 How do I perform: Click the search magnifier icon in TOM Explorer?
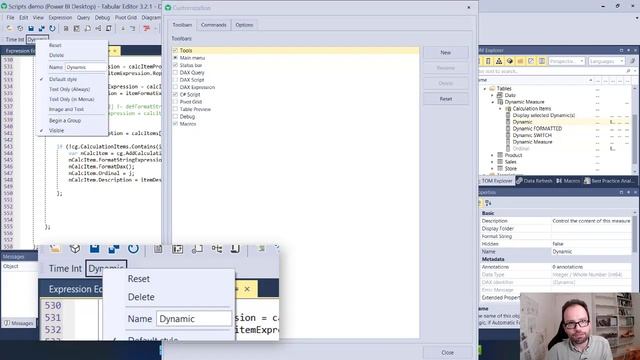click(x=628, y=71)
